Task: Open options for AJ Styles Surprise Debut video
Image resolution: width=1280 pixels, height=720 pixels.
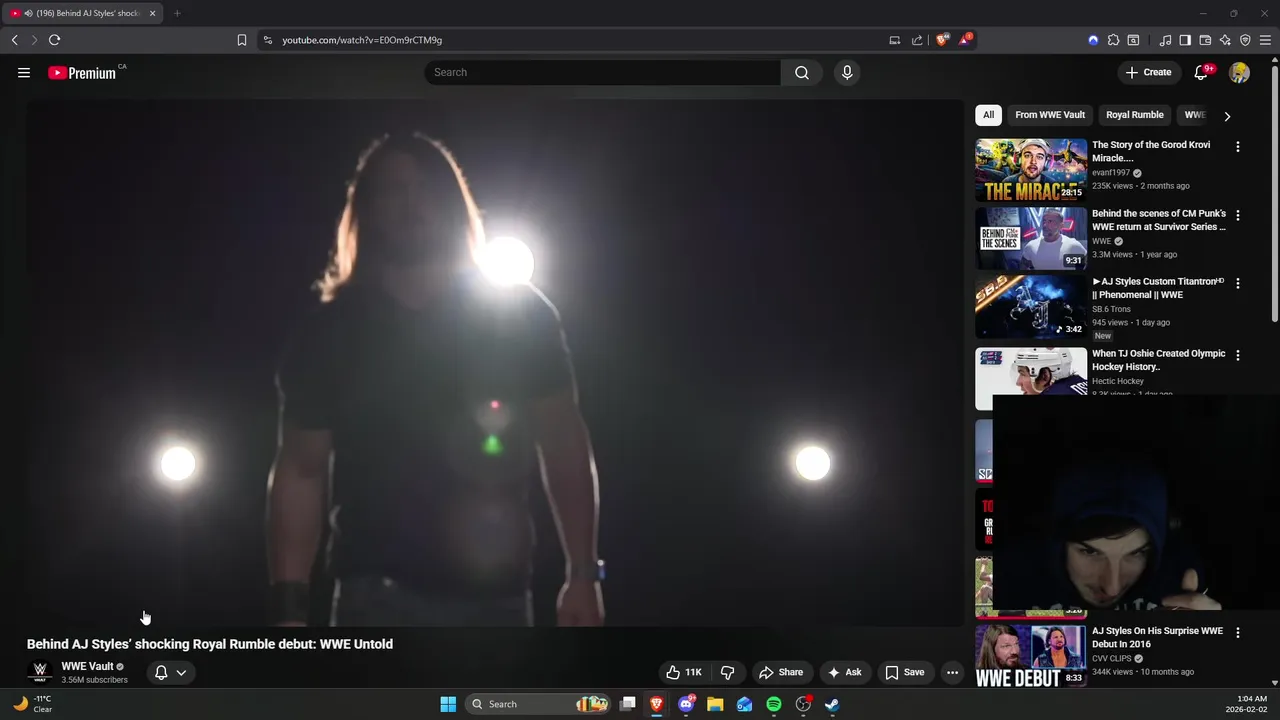Action: pos(1238,633)
